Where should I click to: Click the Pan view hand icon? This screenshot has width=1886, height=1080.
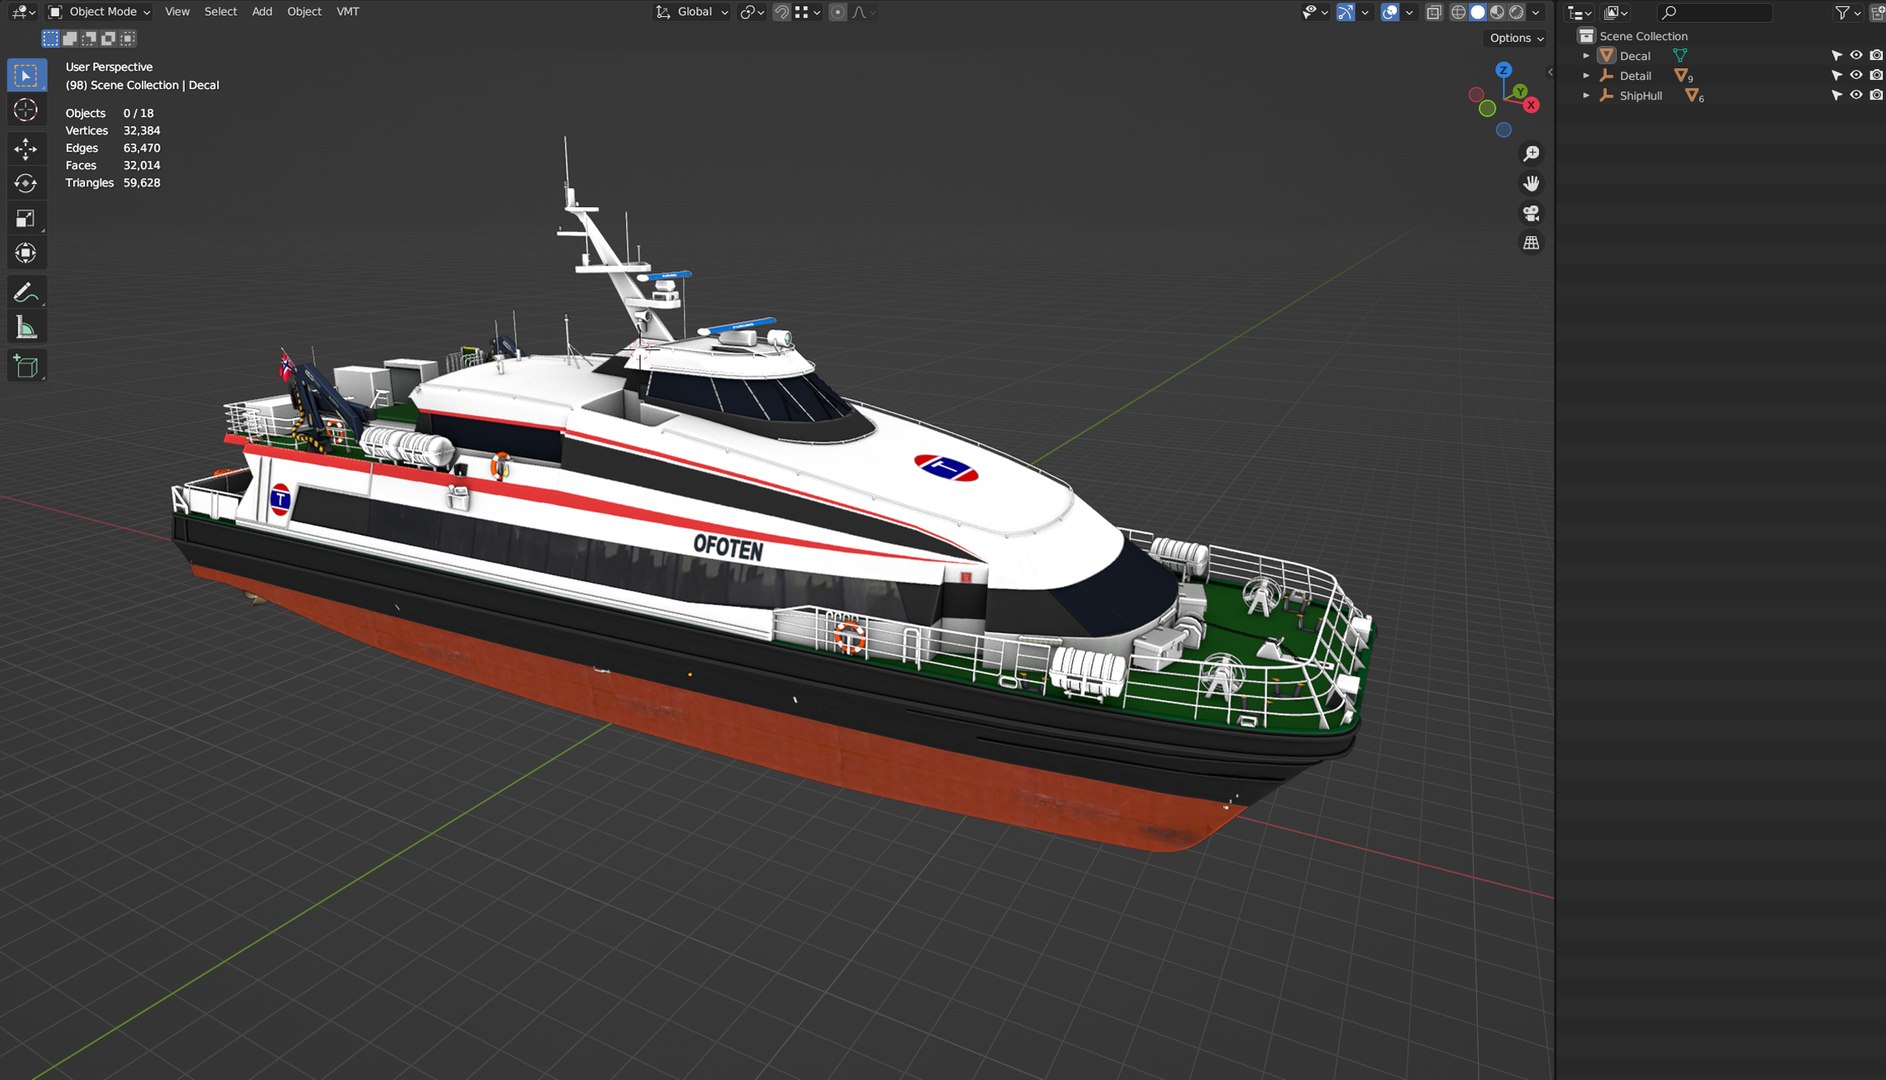[x=1531, y=184]
